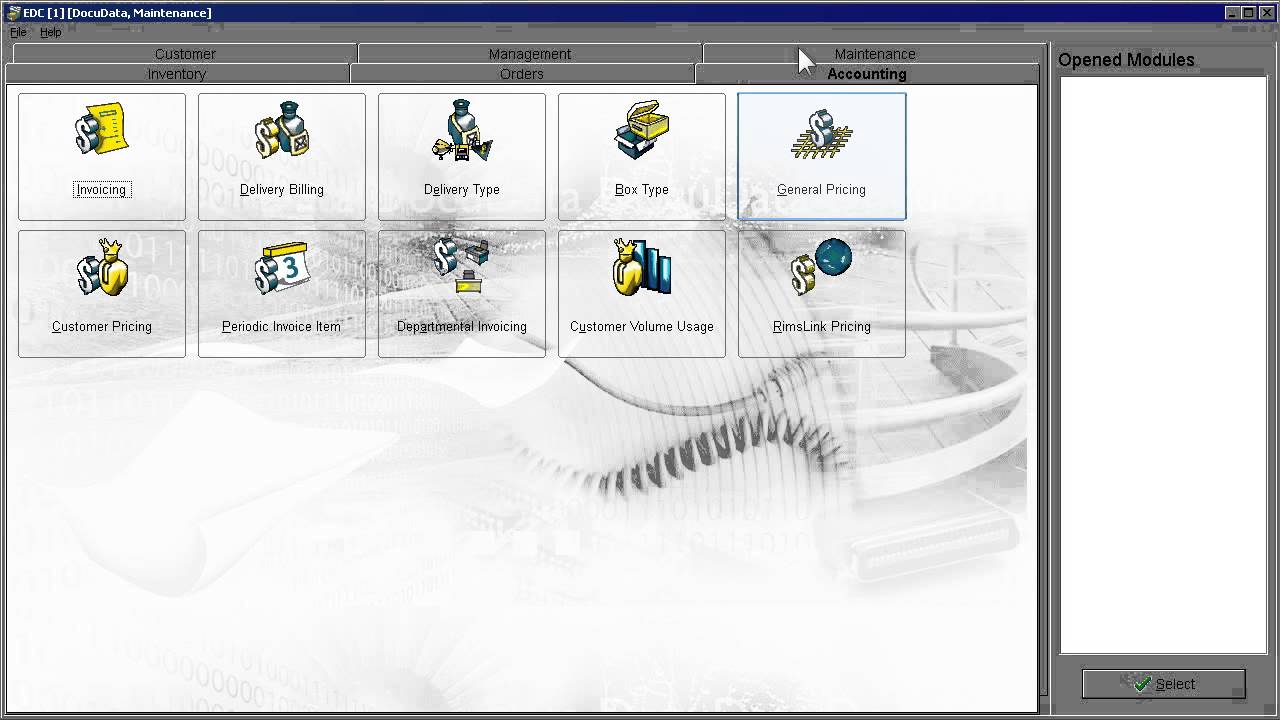Image resolution: width=1280 pixels, height=720 pixels.
Task: Open the RimsLink Pricing icon
Action: click(822, 294)
